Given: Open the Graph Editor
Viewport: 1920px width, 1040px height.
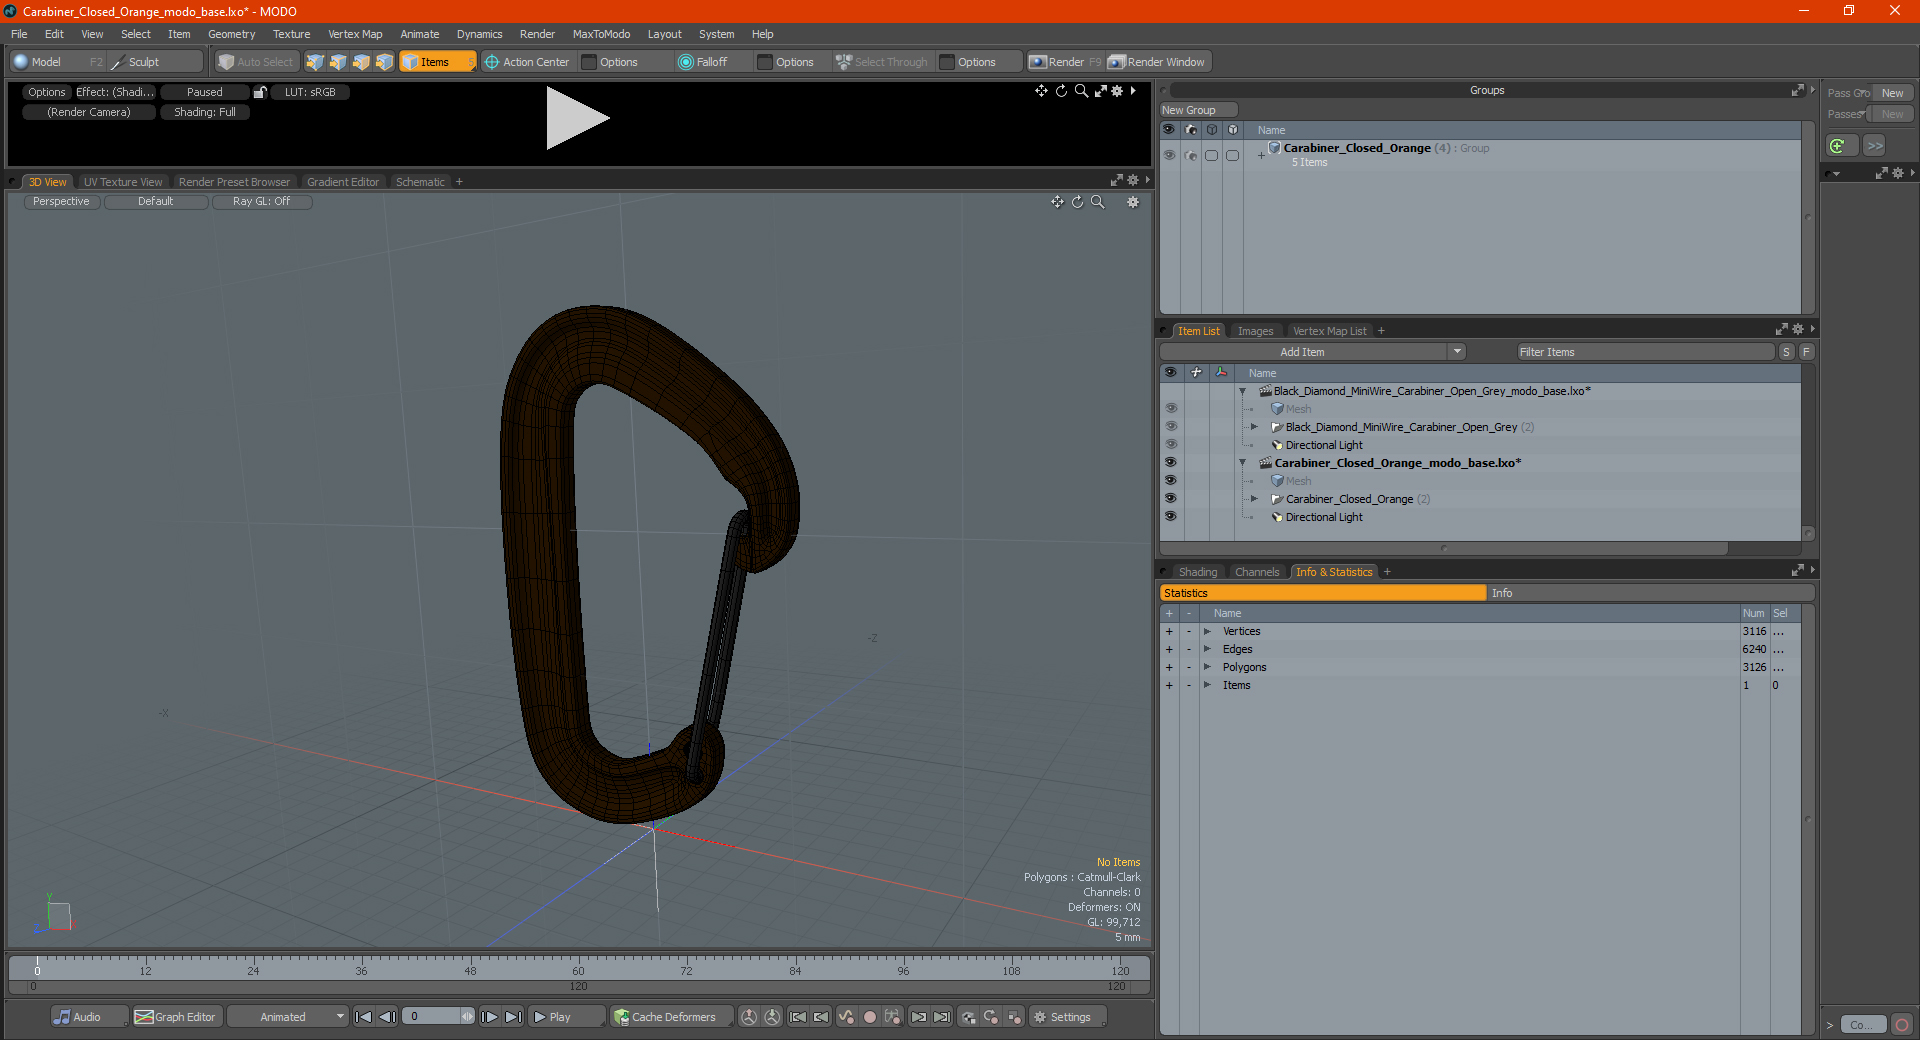Looking at the screenshot, I should coord(175,1017).
